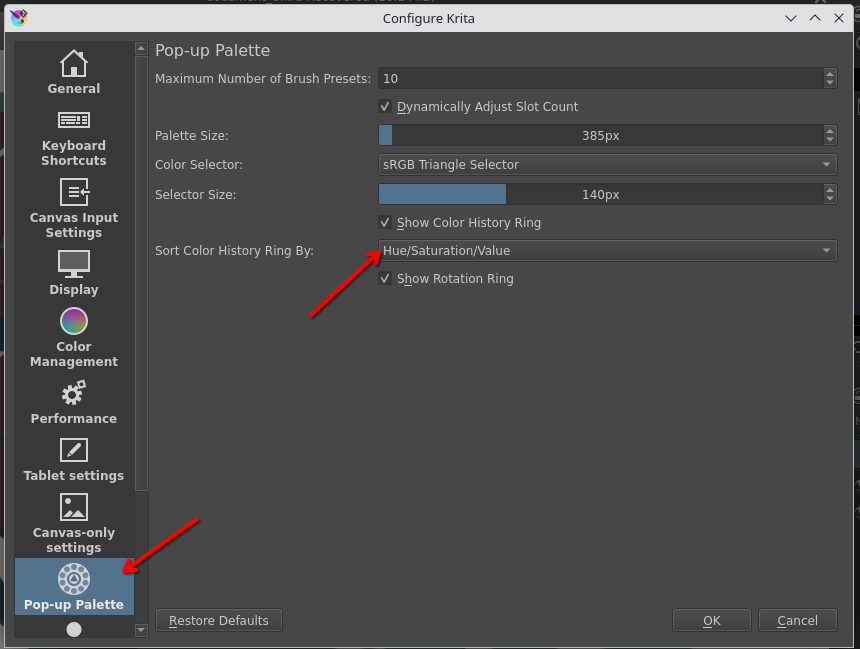Click the Maximum Number of Brush Presets field

coord(600,78)
